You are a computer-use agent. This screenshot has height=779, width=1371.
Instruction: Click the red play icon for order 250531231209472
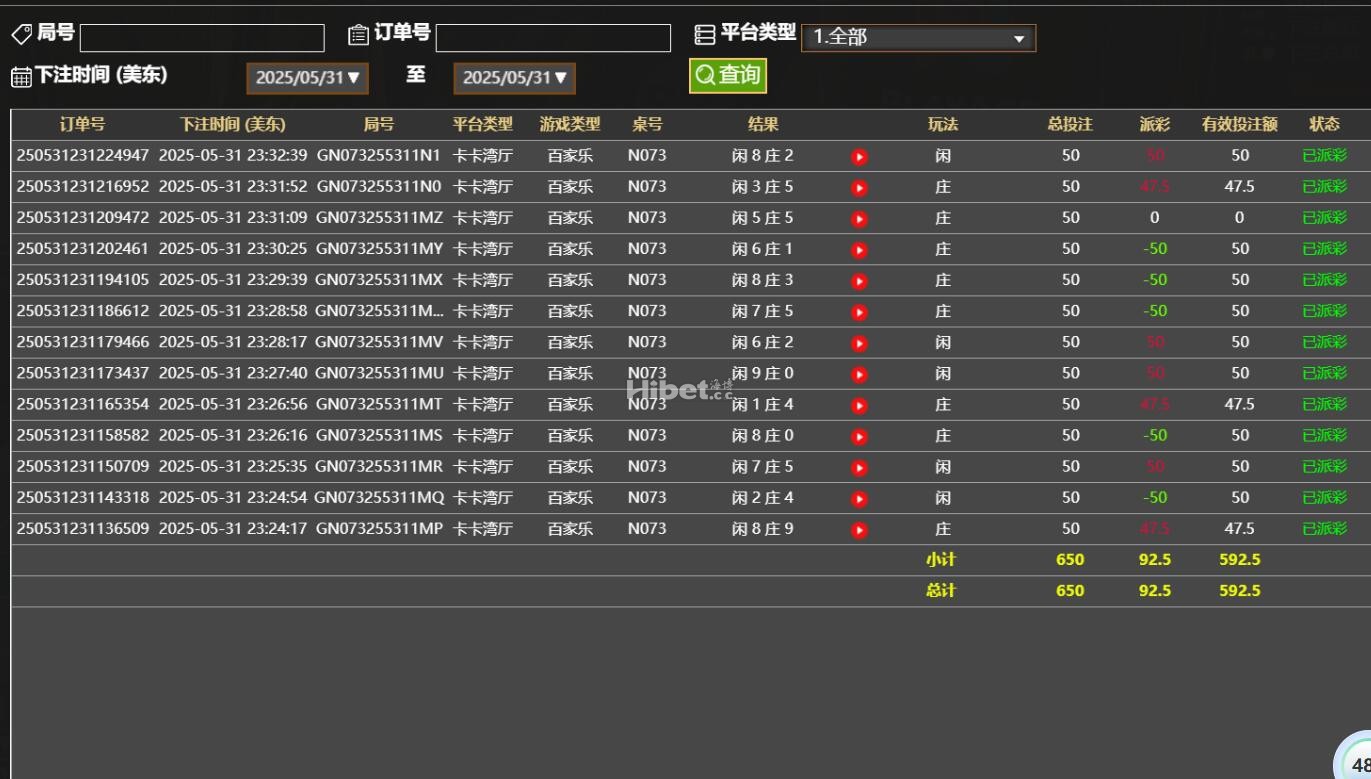coord(858,217)
